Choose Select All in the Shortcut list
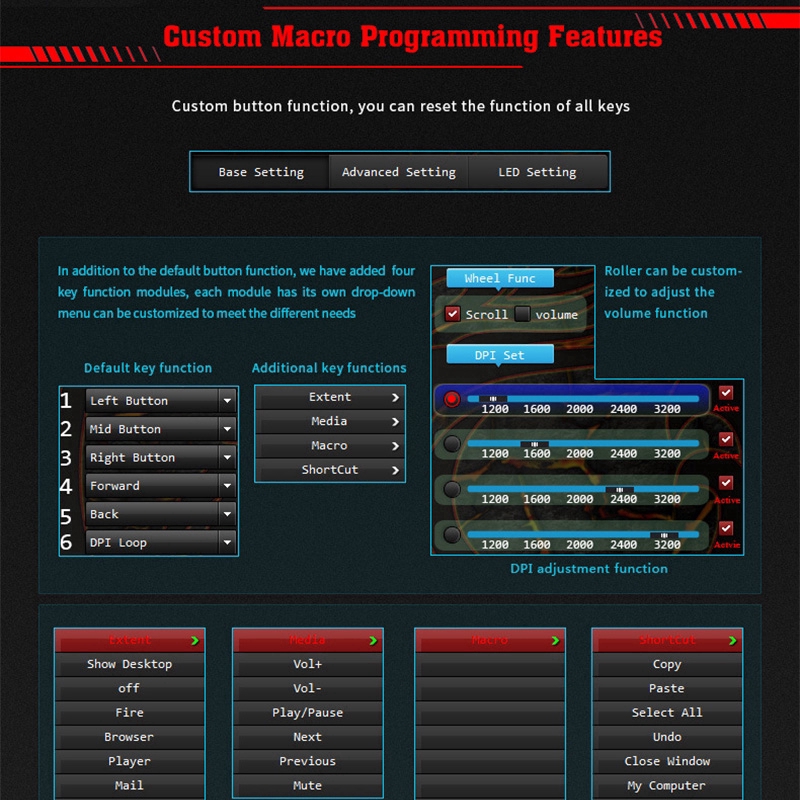This screenshot has width=800, height=800. [667, 713]
